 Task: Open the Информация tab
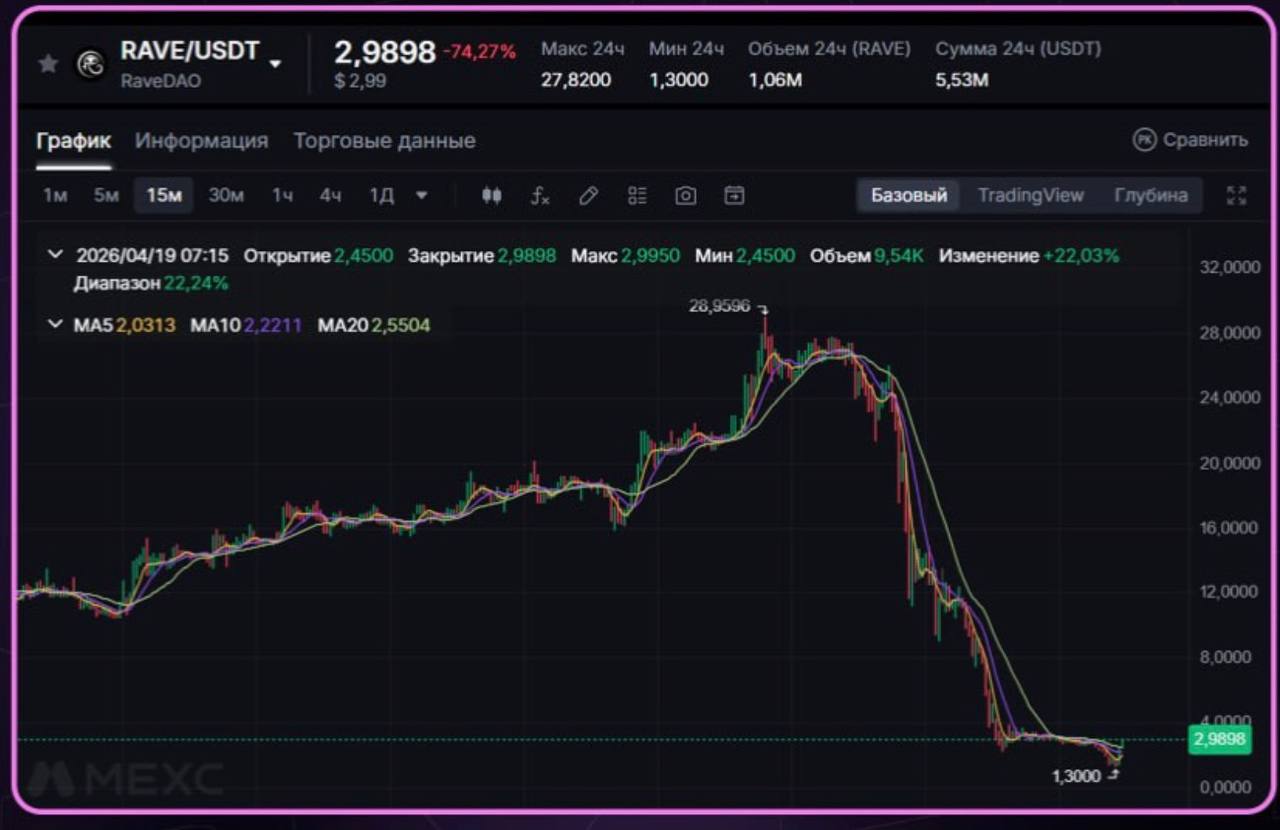pyautogui.click(x=202, y=141)
